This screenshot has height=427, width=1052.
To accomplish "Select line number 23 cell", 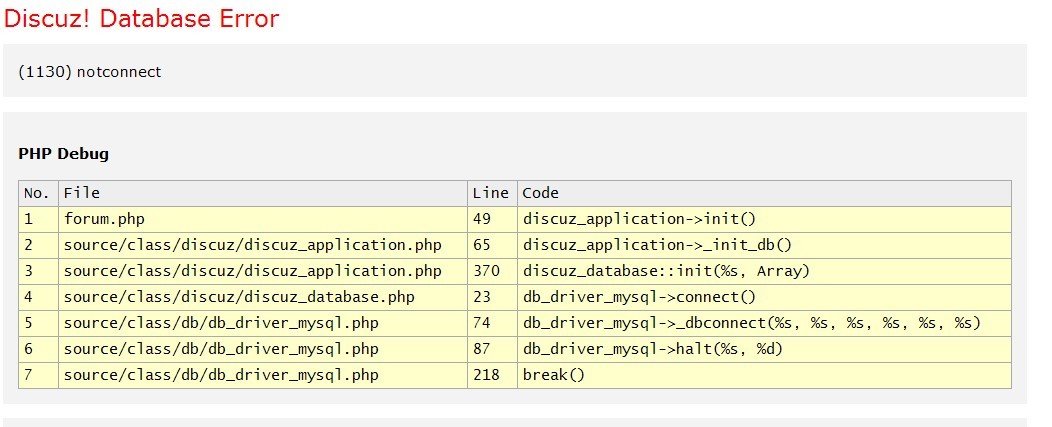I will pos(492,297).
